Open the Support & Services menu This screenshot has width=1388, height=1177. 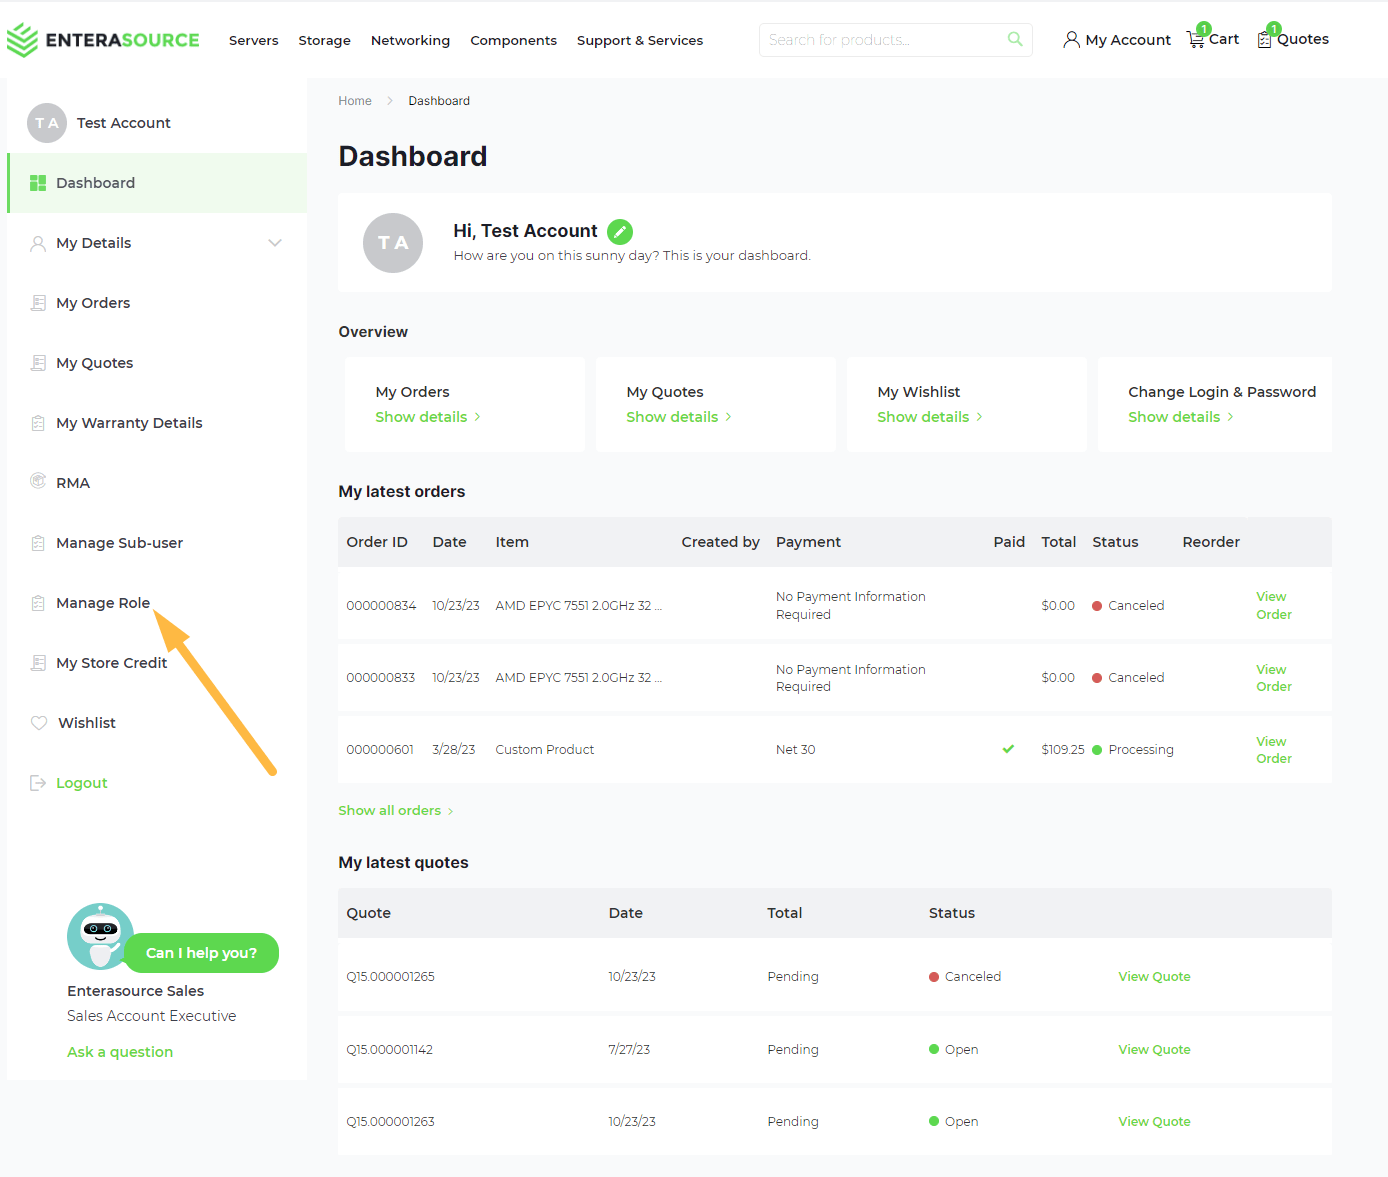639,41
